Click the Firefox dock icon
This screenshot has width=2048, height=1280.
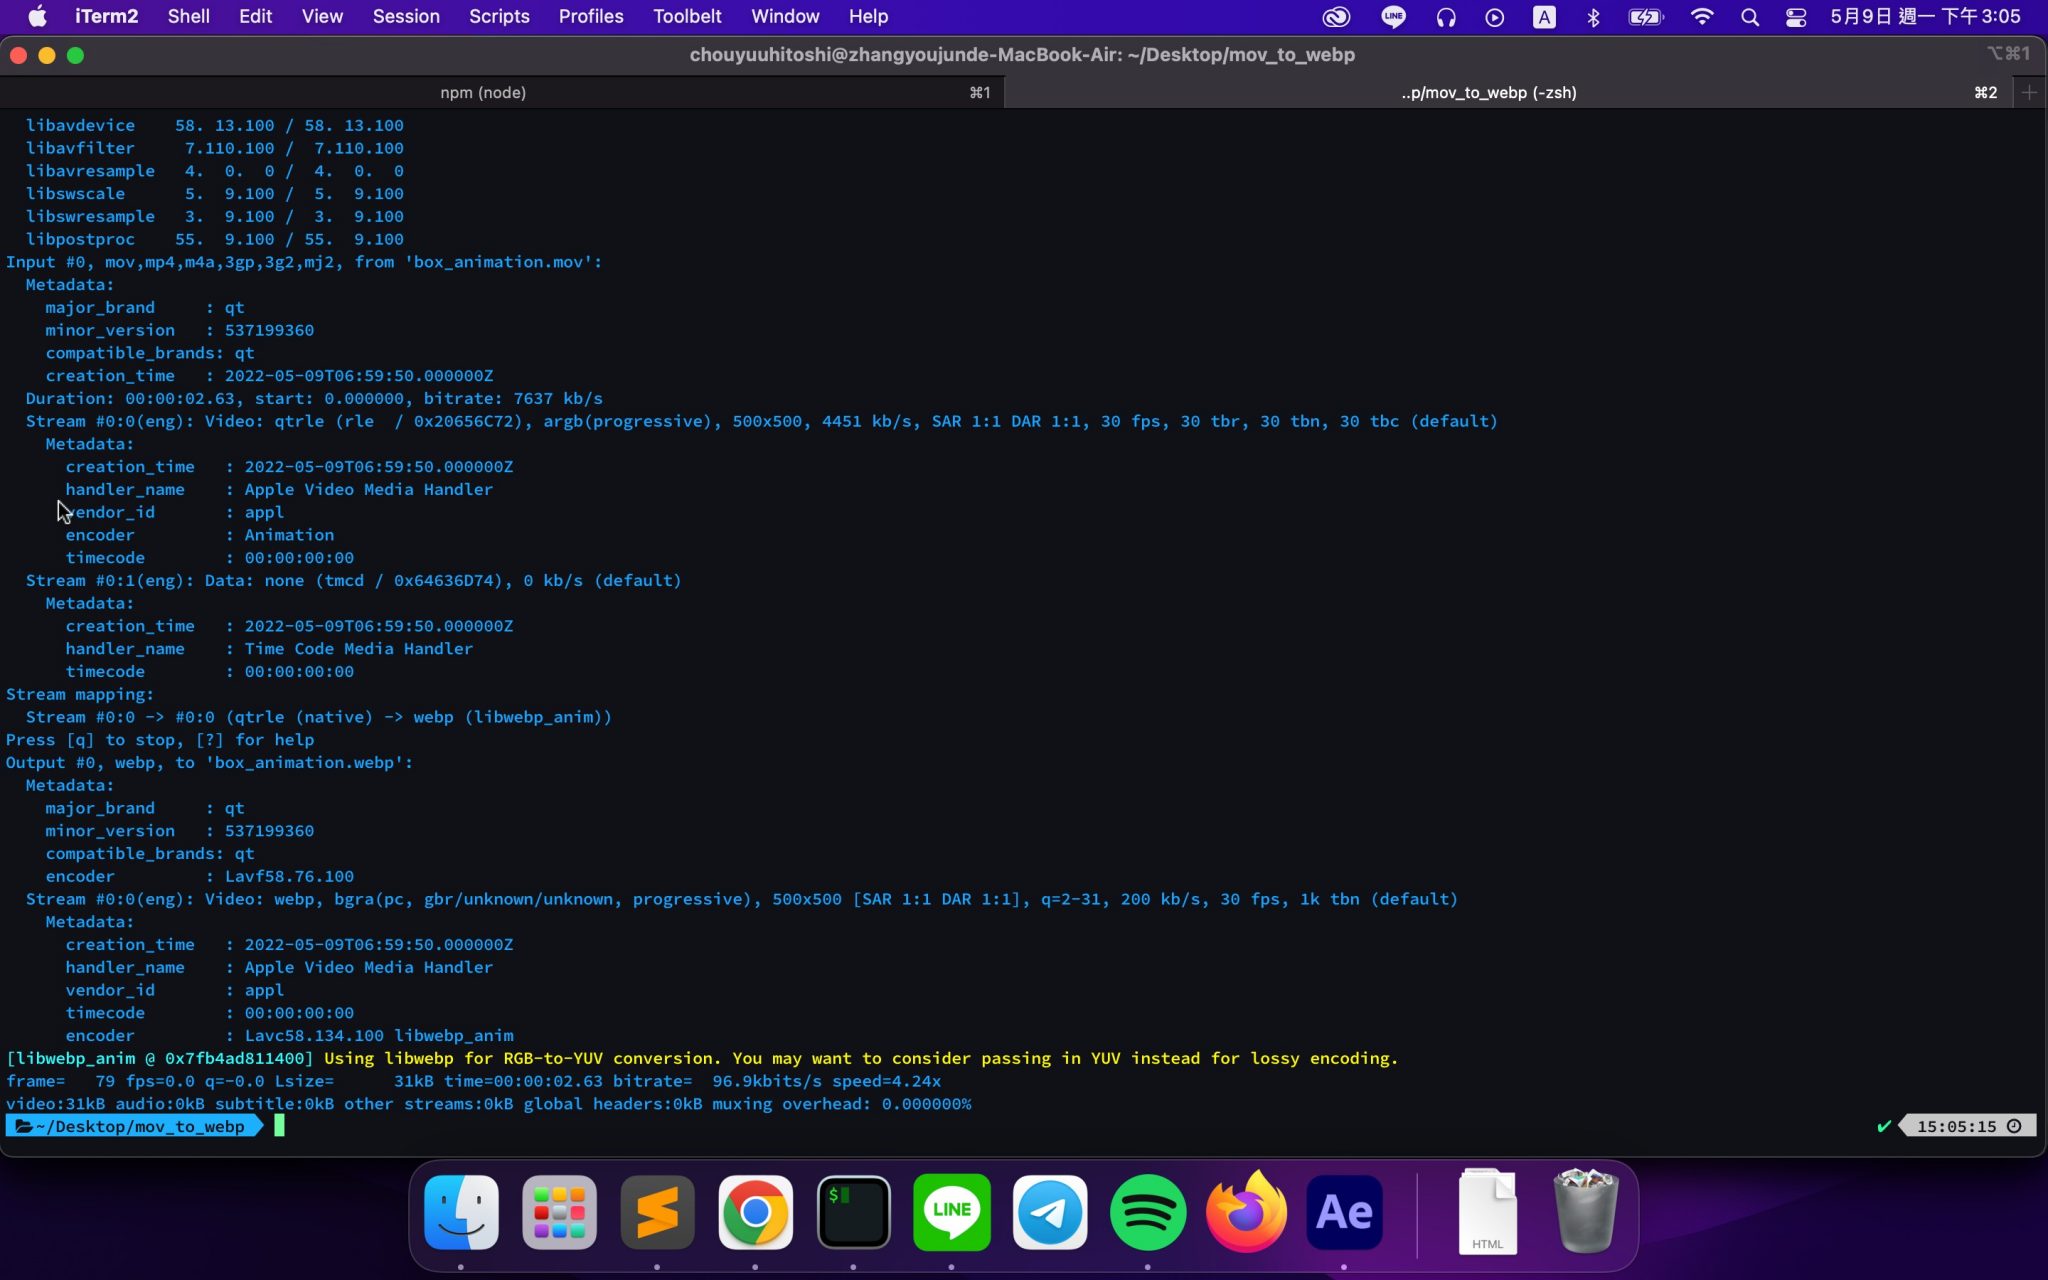pos(1246,1212)
